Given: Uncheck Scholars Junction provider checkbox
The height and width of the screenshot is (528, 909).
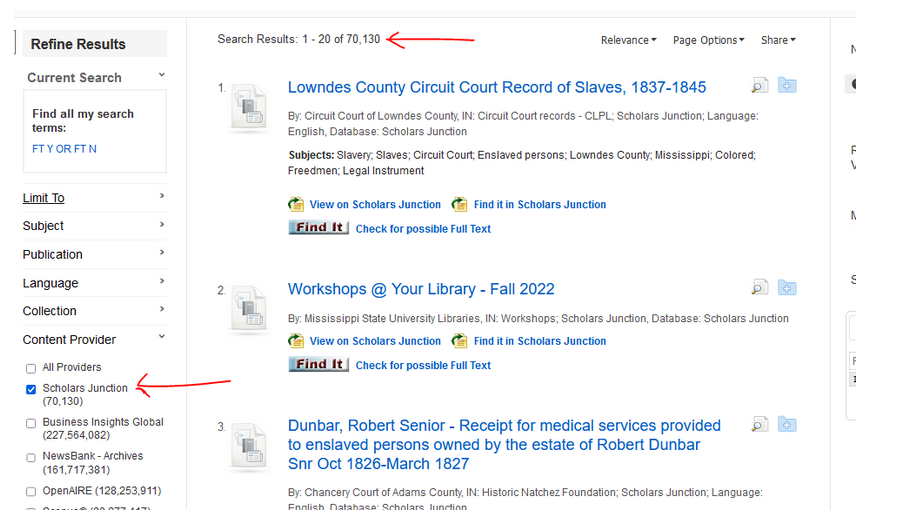Looking at the screenshot, I should pyautogui.click(x=31, y=389).
